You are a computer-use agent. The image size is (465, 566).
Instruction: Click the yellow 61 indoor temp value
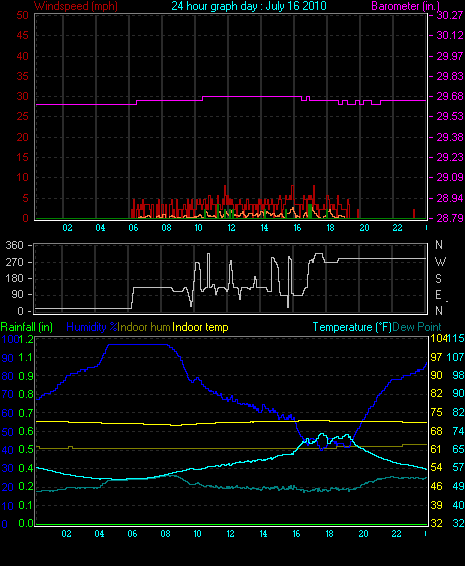[436, 449]
